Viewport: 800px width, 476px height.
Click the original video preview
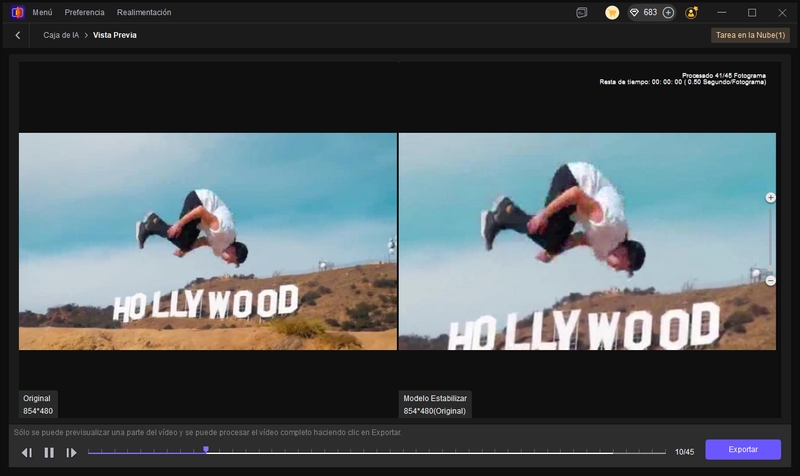point(208,241)
